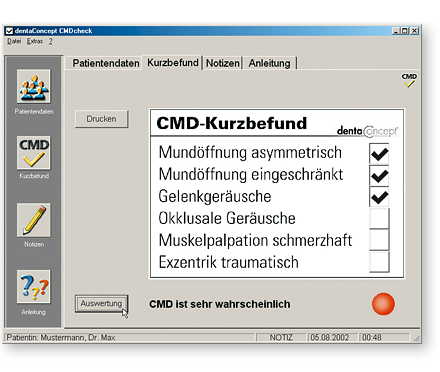Click the CMD-Kurzbefund heading
The image size is (440, 372).
(x=232, y=123)
